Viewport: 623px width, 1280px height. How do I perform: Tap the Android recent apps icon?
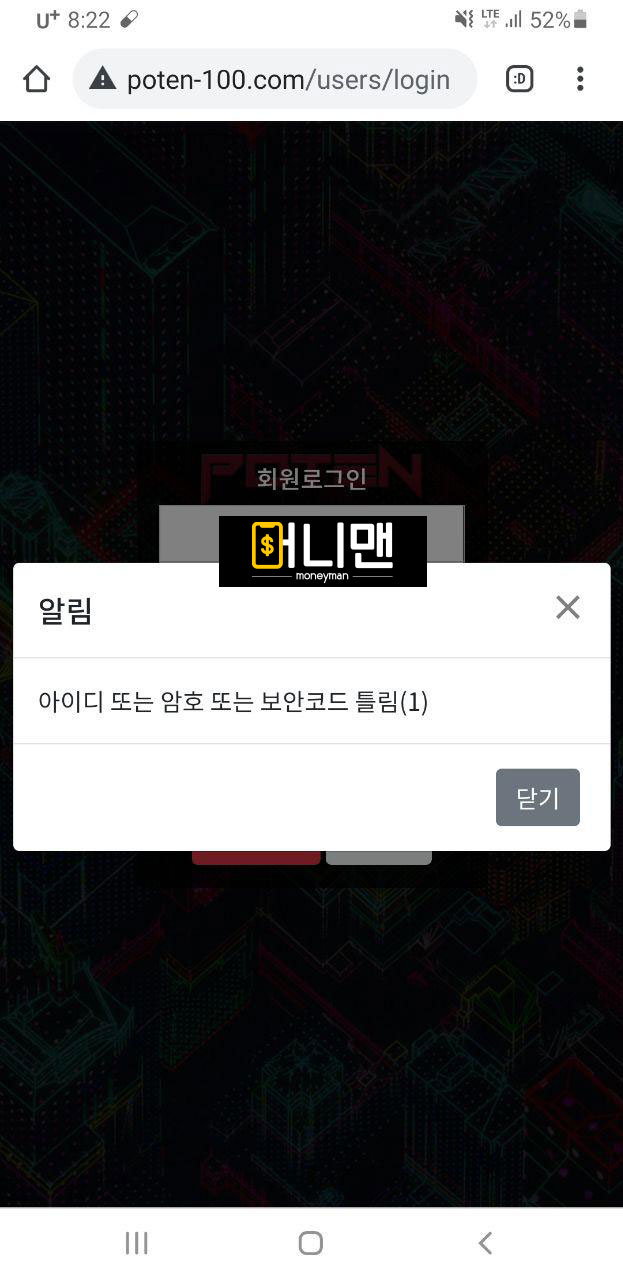[x=136, y=1243]
